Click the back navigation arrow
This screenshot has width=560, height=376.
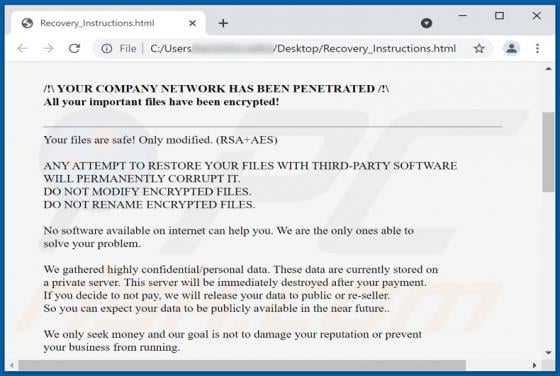pos(22,48)
